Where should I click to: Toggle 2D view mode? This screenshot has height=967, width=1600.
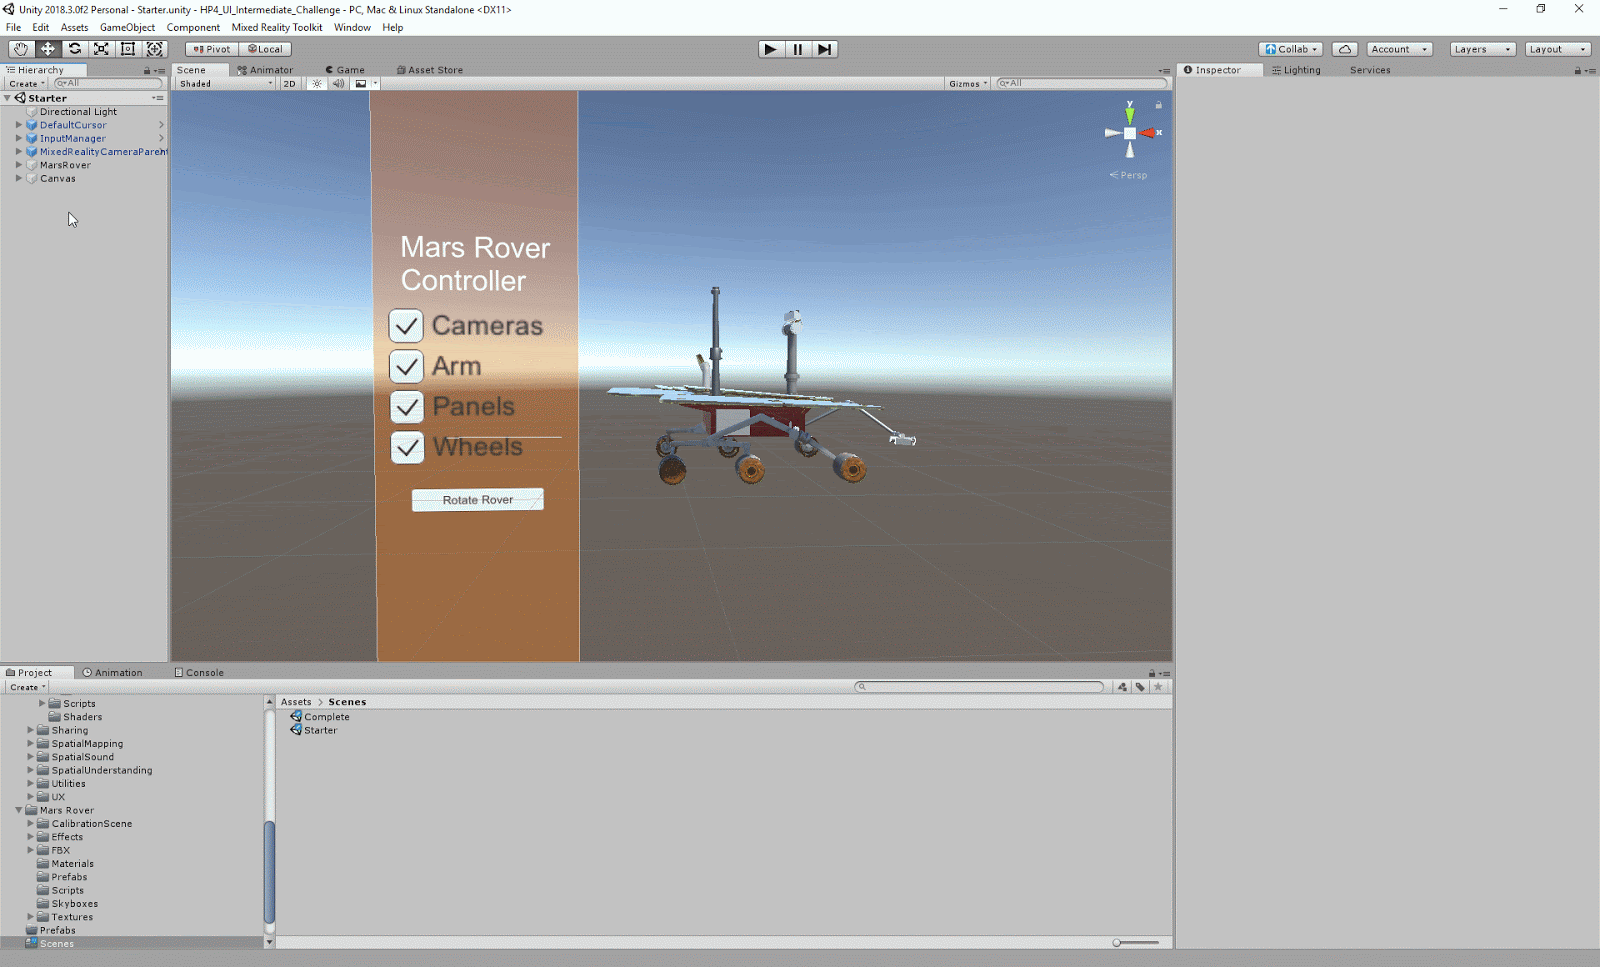pyautogui.click(x=289, y=84)
